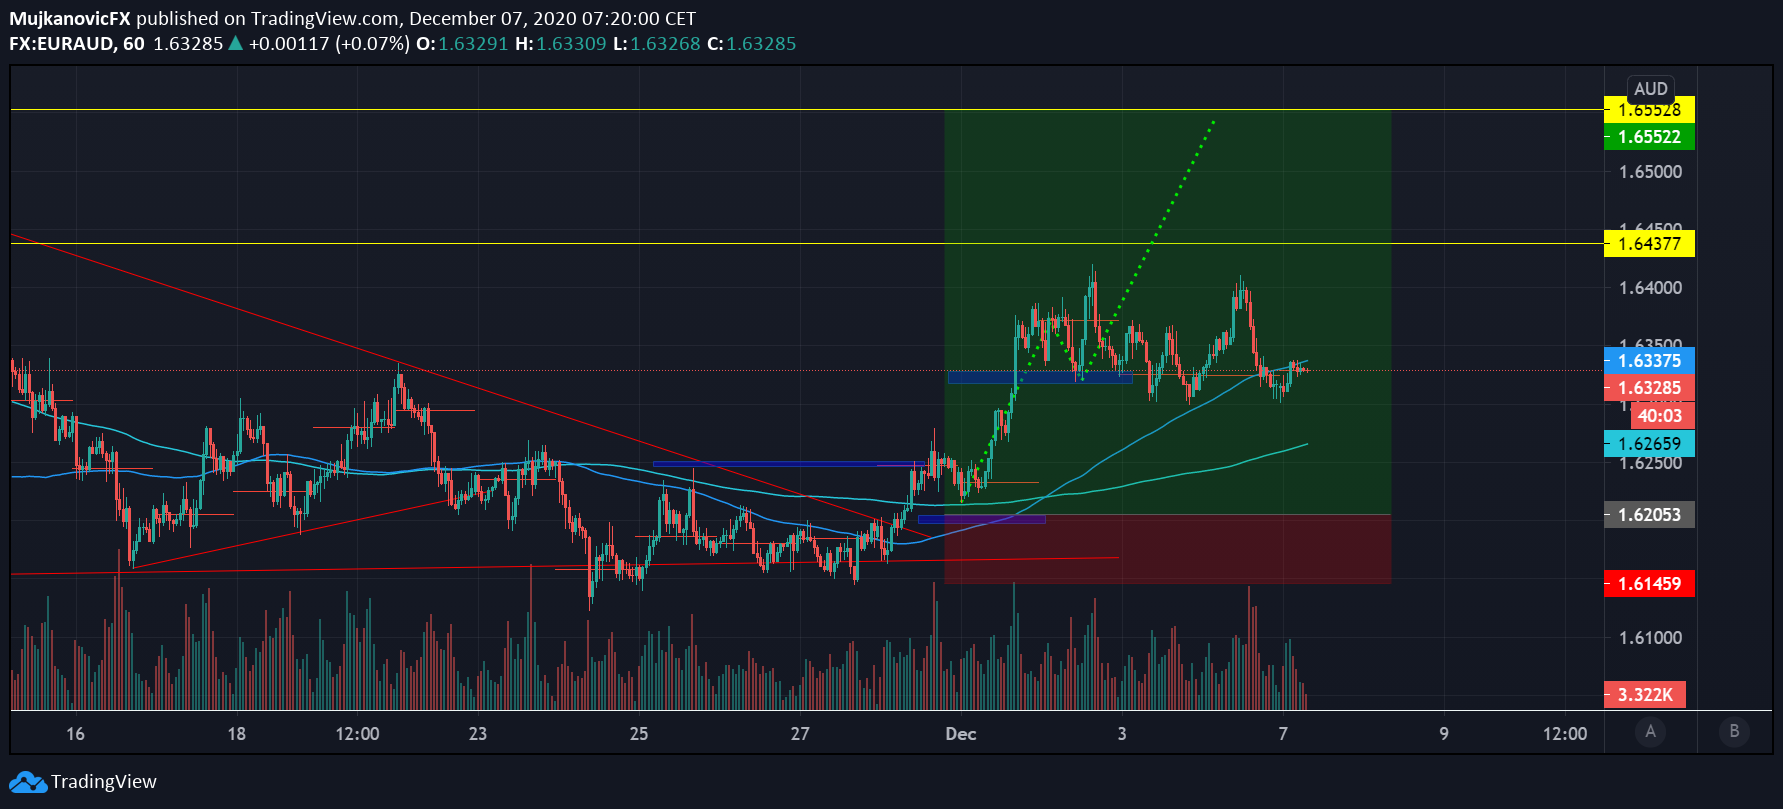Viewport: 1783px width, 809px height.
Task: Click the yellow 1.65528 price label
Action: click(x=1649, y=109)
